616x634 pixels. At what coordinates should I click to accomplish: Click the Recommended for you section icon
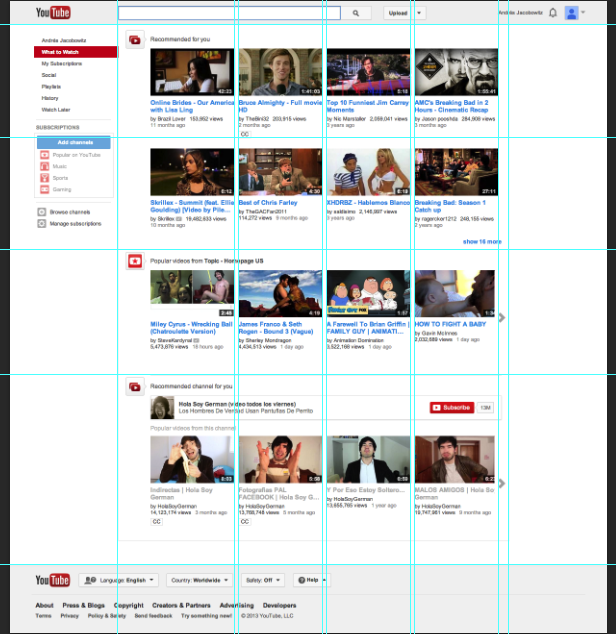(x=135, y=40)
